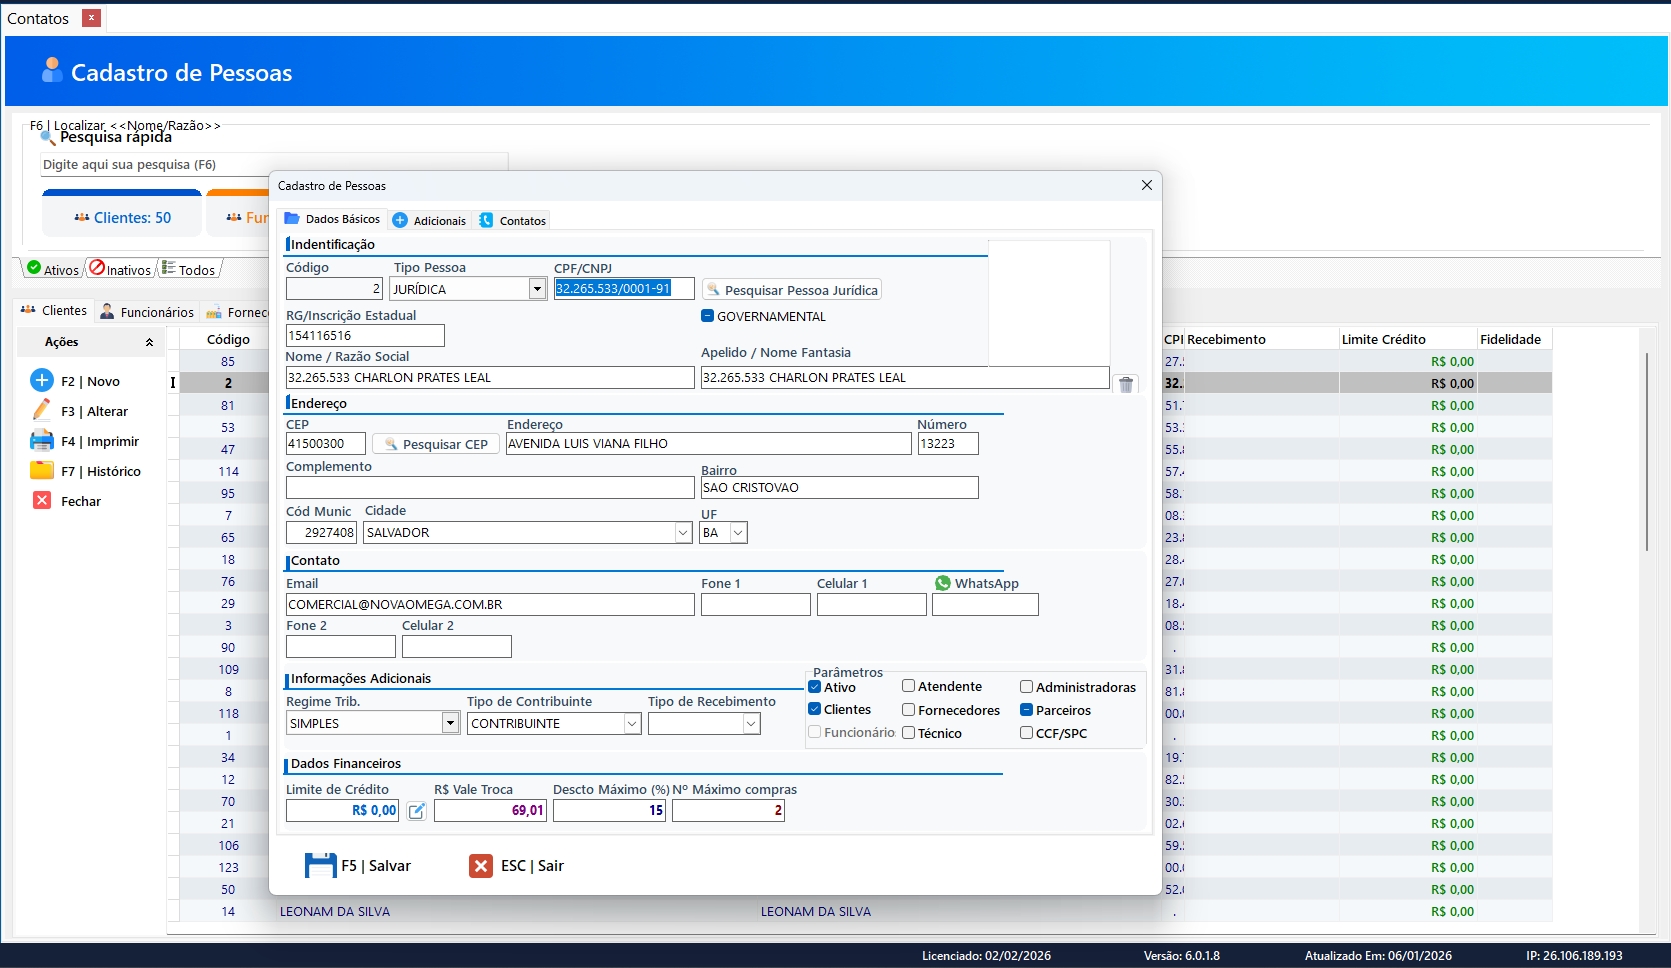The image size is (1671, 968).
Task: Toggle the Clientes parameter checkbox
Action: coord(815,709)
